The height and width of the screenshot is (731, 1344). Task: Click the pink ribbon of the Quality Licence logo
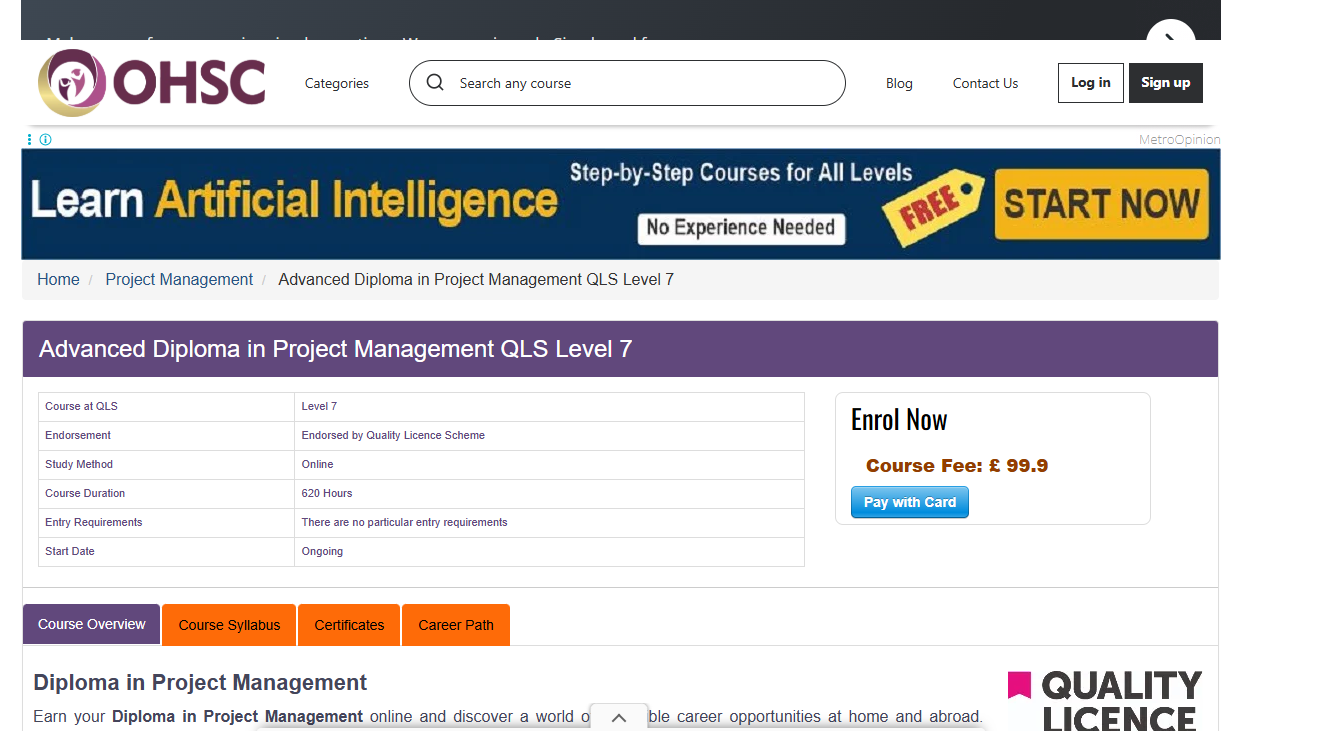pyautogui.click(x=1020, y=684)
